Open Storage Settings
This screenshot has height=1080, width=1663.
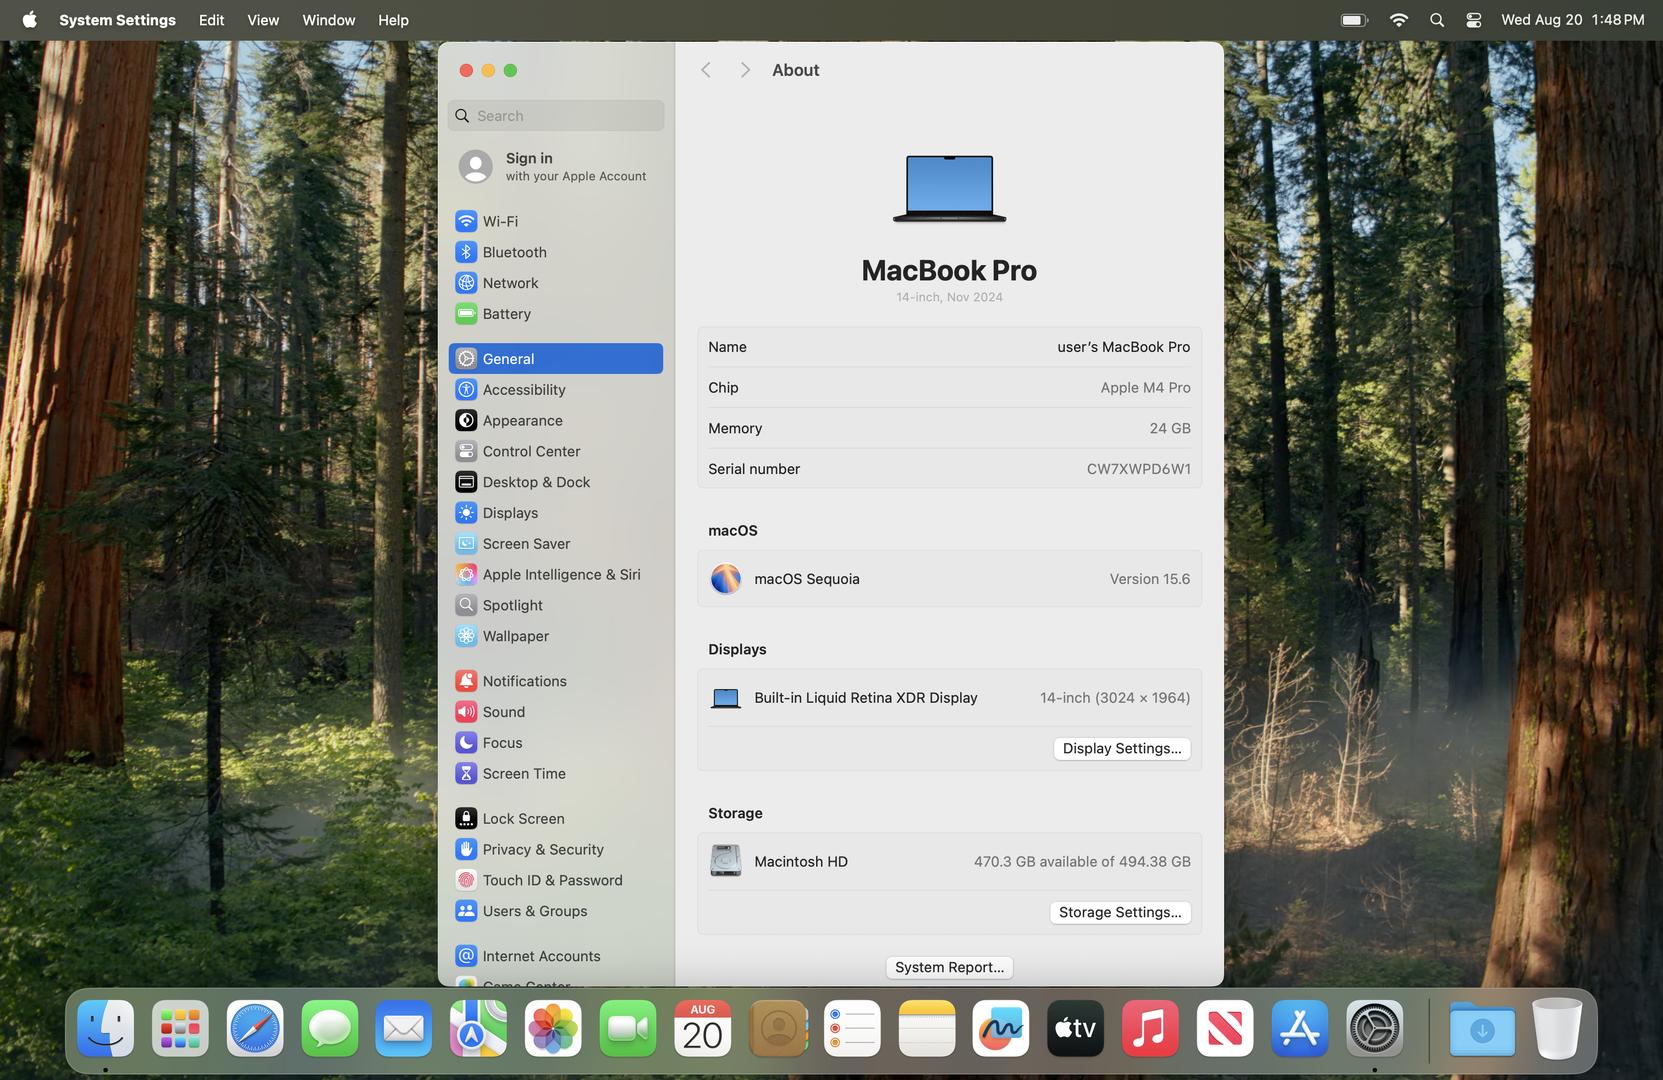[x=1120, y=913]
